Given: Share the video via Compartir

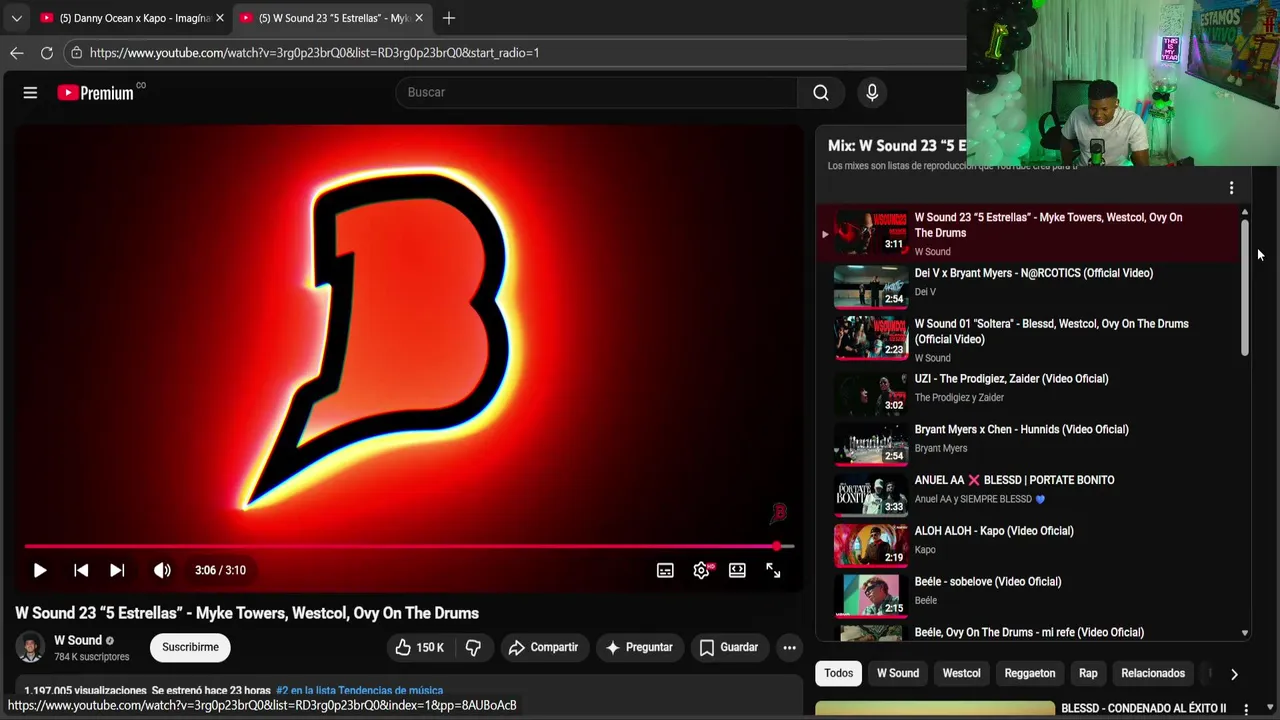Looking at the screenshot, I should click(x=543, y=647).
